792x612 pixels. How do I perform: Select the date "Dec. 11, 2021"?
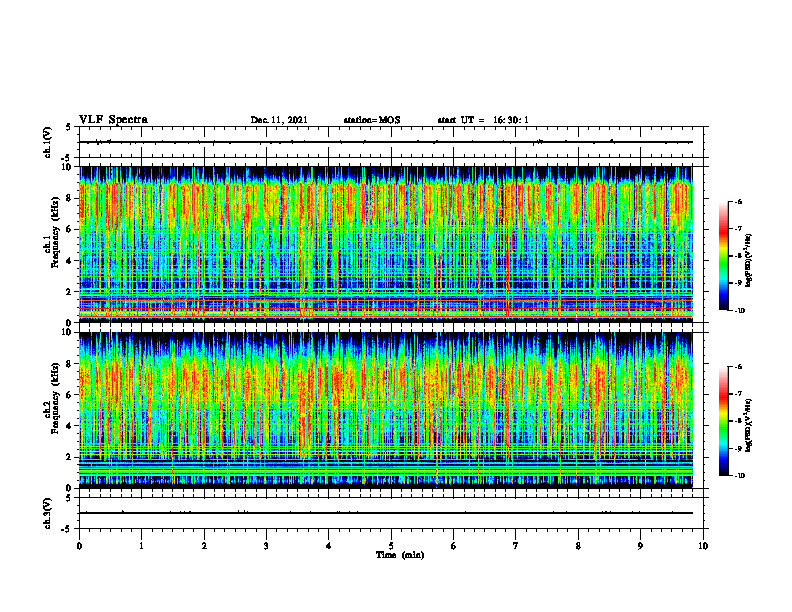pos(279,120)
